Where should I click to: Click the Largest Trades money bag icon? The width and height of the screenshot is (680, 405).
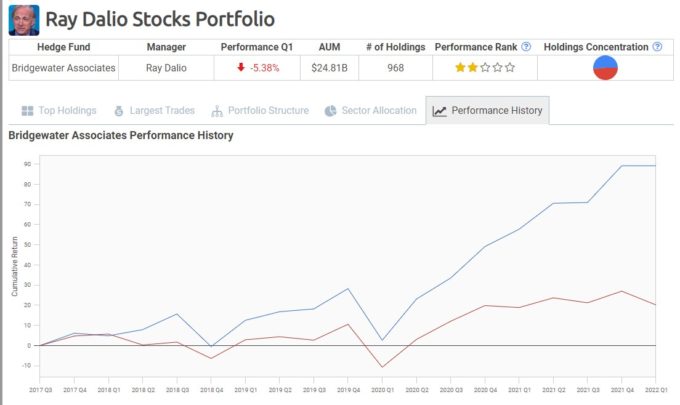[118, 111]
